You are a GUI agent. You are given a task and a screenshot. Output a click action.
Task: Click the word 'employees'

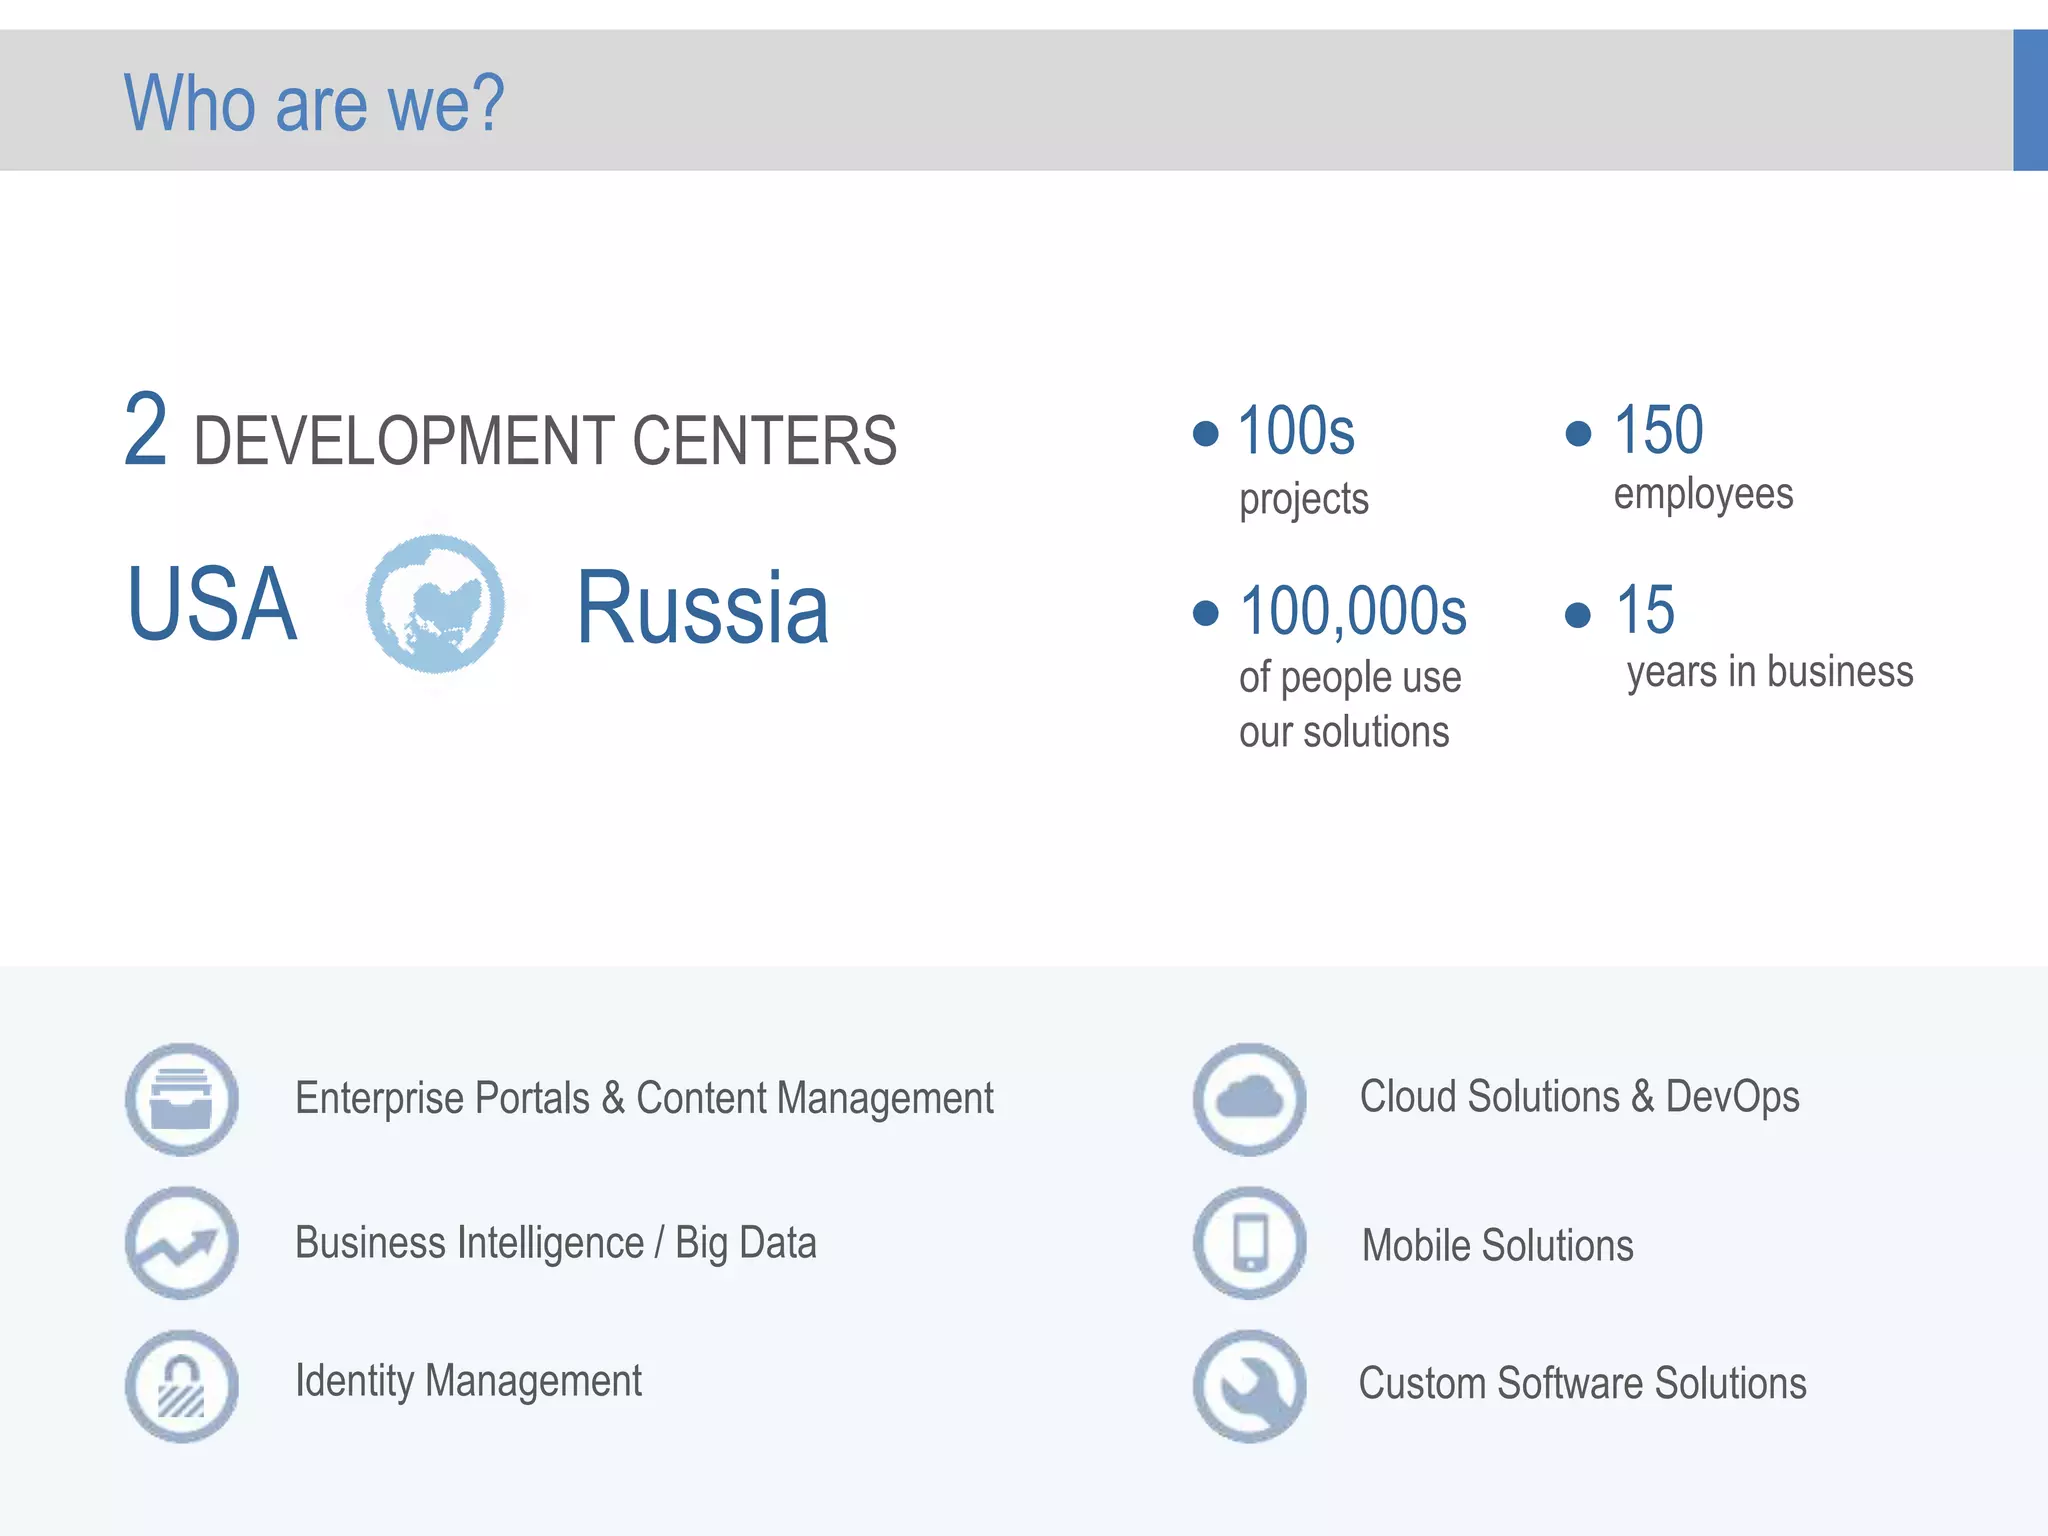1703,495
